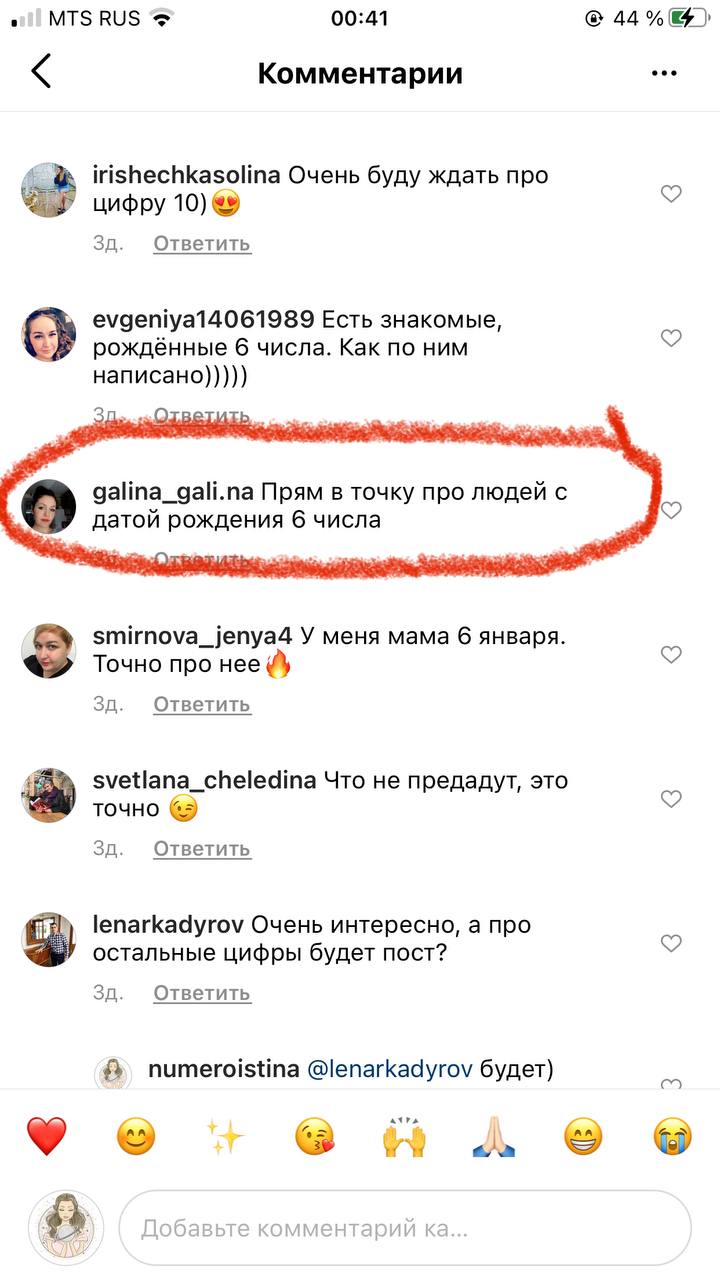Reply to lenarkadyrov's comment
Viewport: 720px width, 1280px height.
(202, 993)
